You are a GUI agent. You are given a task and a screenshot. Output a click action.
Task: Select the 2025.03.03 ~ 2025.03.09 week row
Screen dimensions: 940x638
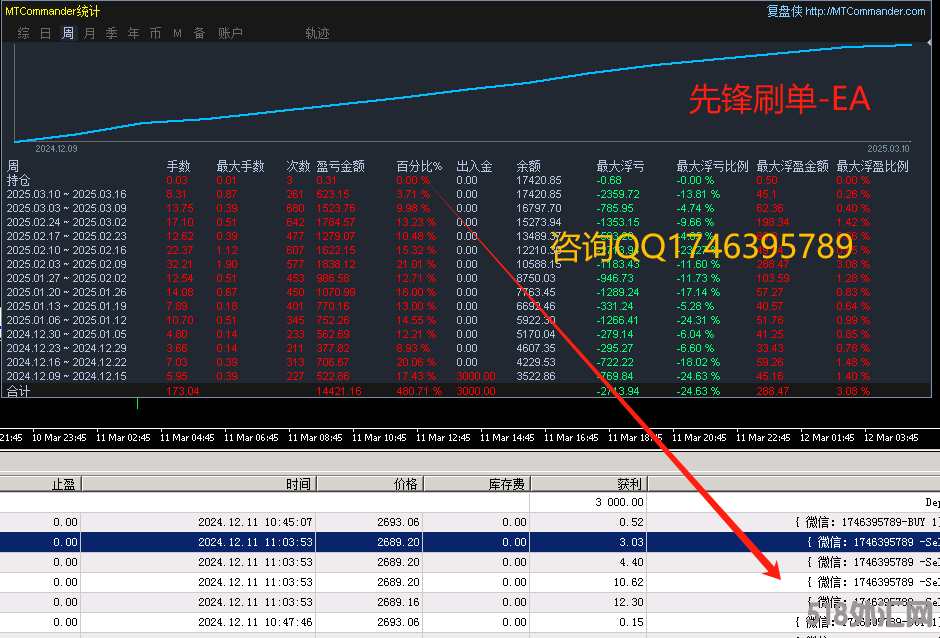(67, 207)
